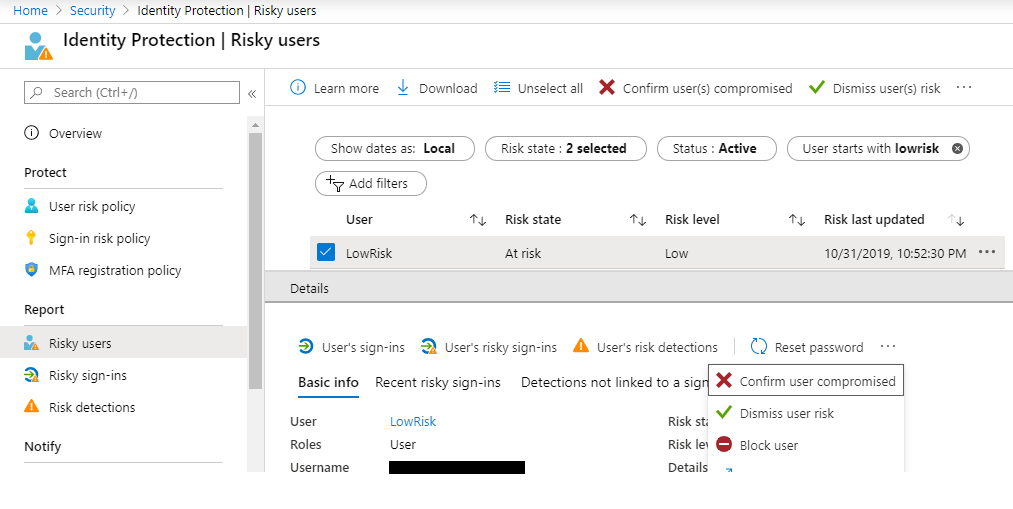Switch to the Basic info tab
Screen dimensions: 1013x509
pyautogui.click(x=328, y=382)
